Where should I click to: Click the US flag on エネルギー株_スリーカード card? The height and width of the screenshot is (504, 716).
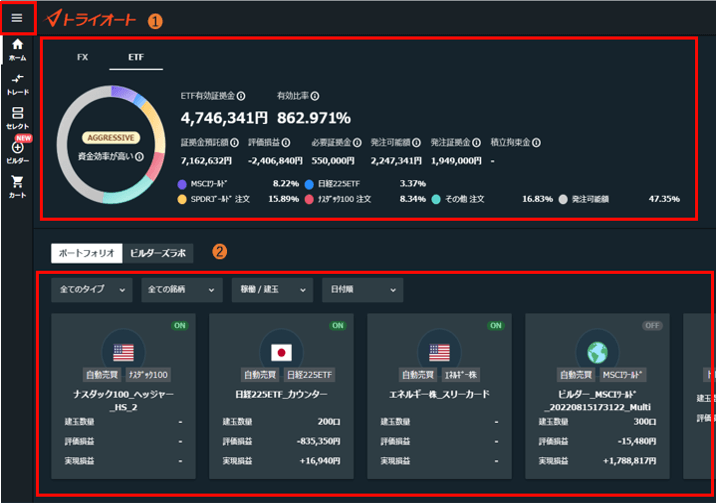point(439,352)
